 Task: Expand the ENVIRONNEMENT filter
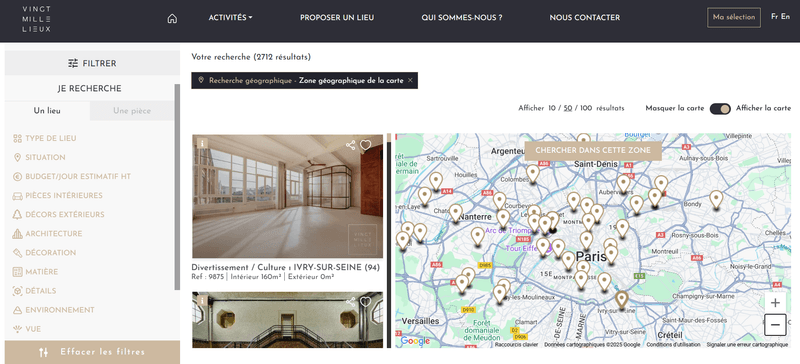(x=53, y=310)
